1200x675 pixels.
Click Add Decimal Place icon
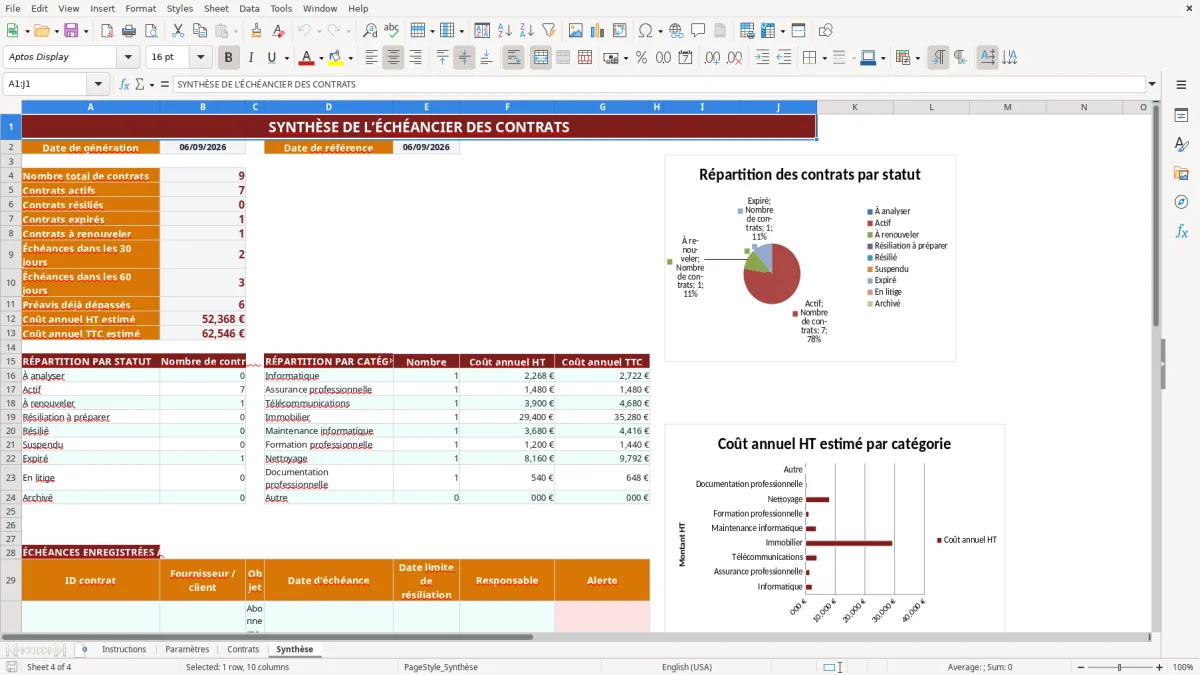(x=711, y=58)
